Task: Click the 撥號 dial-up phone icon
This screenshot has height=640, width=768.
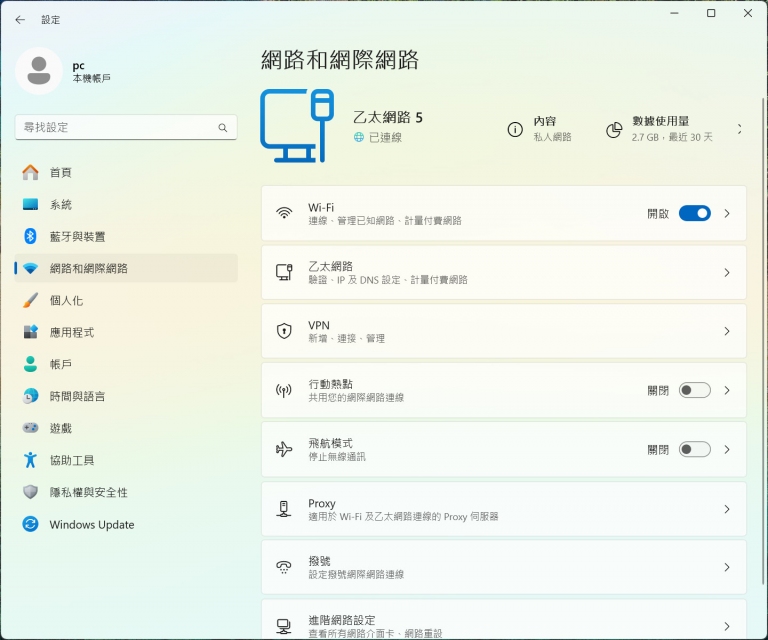Action: click(284, 567)
